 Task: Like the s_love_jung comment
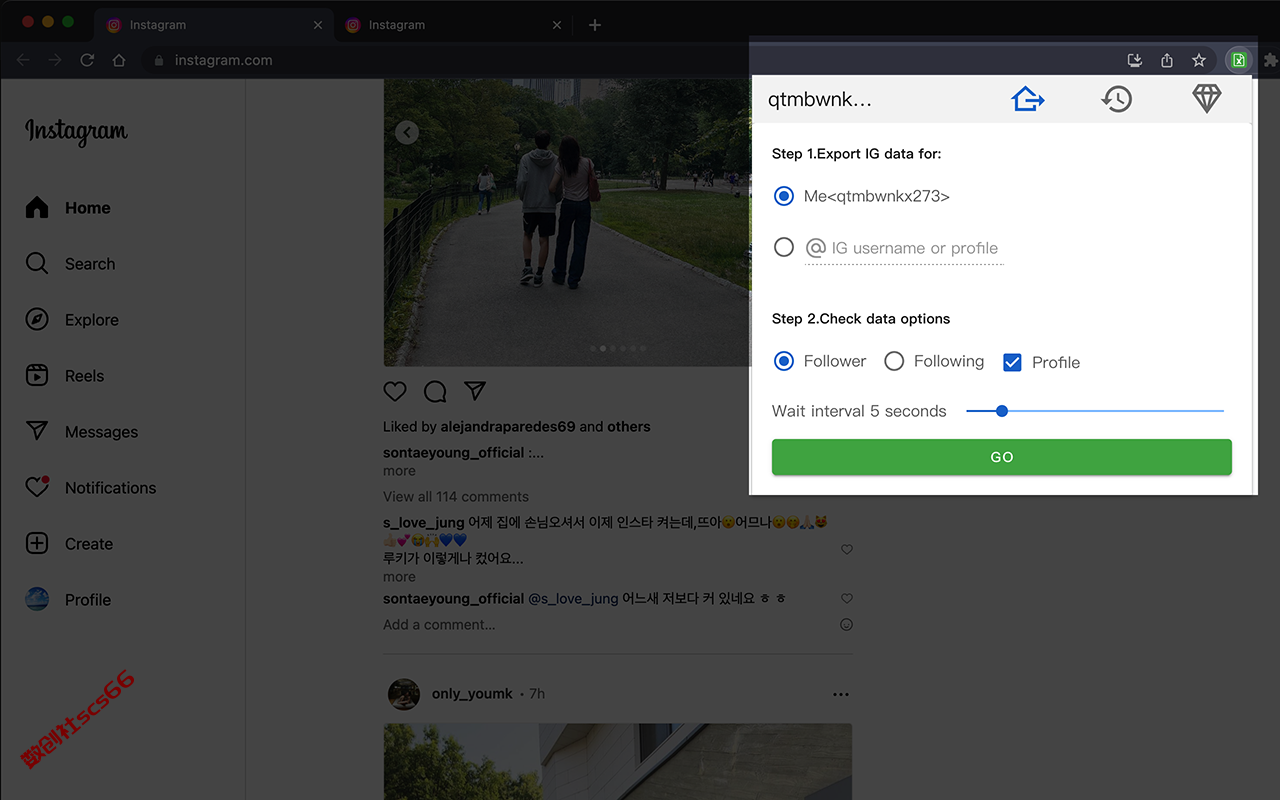(x=847, y=549)
